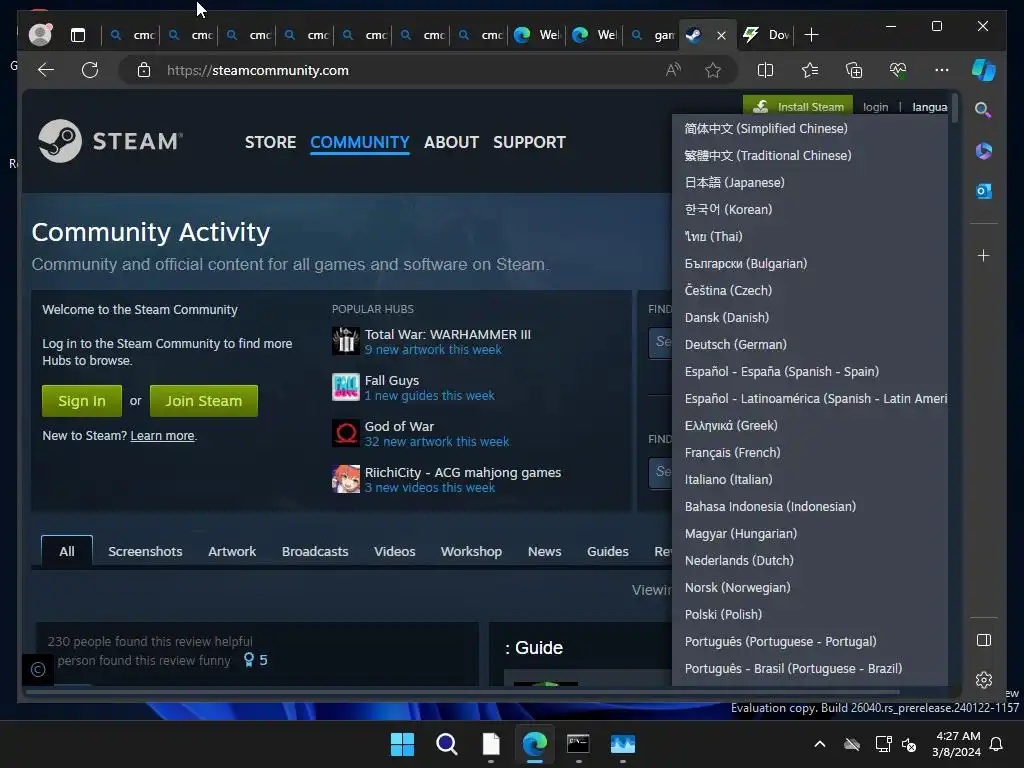1024x768 pixels.
Task: Close the active Steam tab
Action: point(721,35)
